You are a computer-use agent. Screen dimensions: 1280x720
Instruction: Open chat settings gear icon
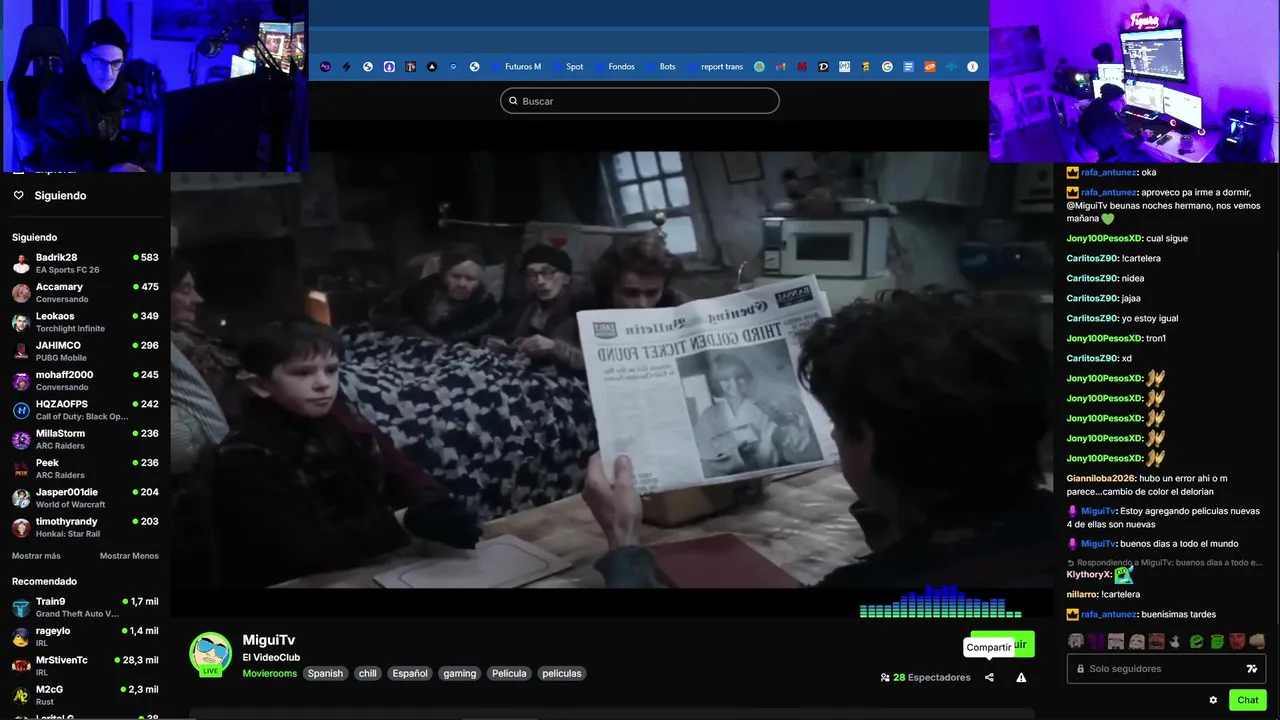(1213, 700)
